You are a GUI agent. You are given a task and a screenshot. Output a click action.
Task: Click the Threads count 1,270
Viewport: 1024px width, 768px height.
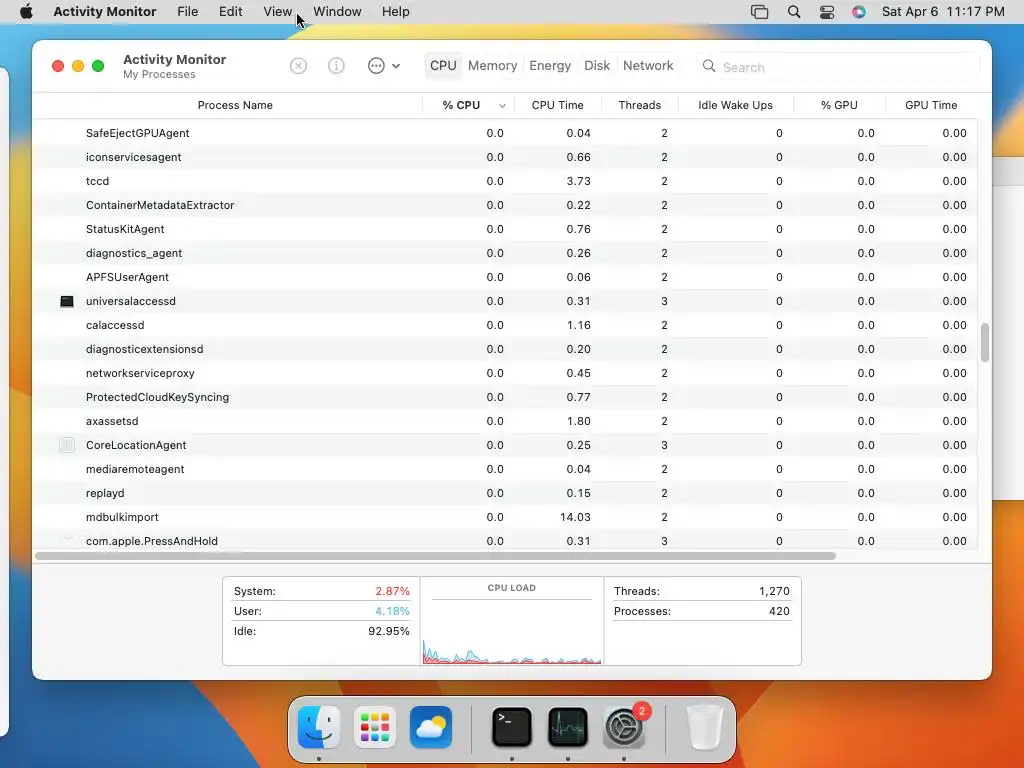coord(774,591)
